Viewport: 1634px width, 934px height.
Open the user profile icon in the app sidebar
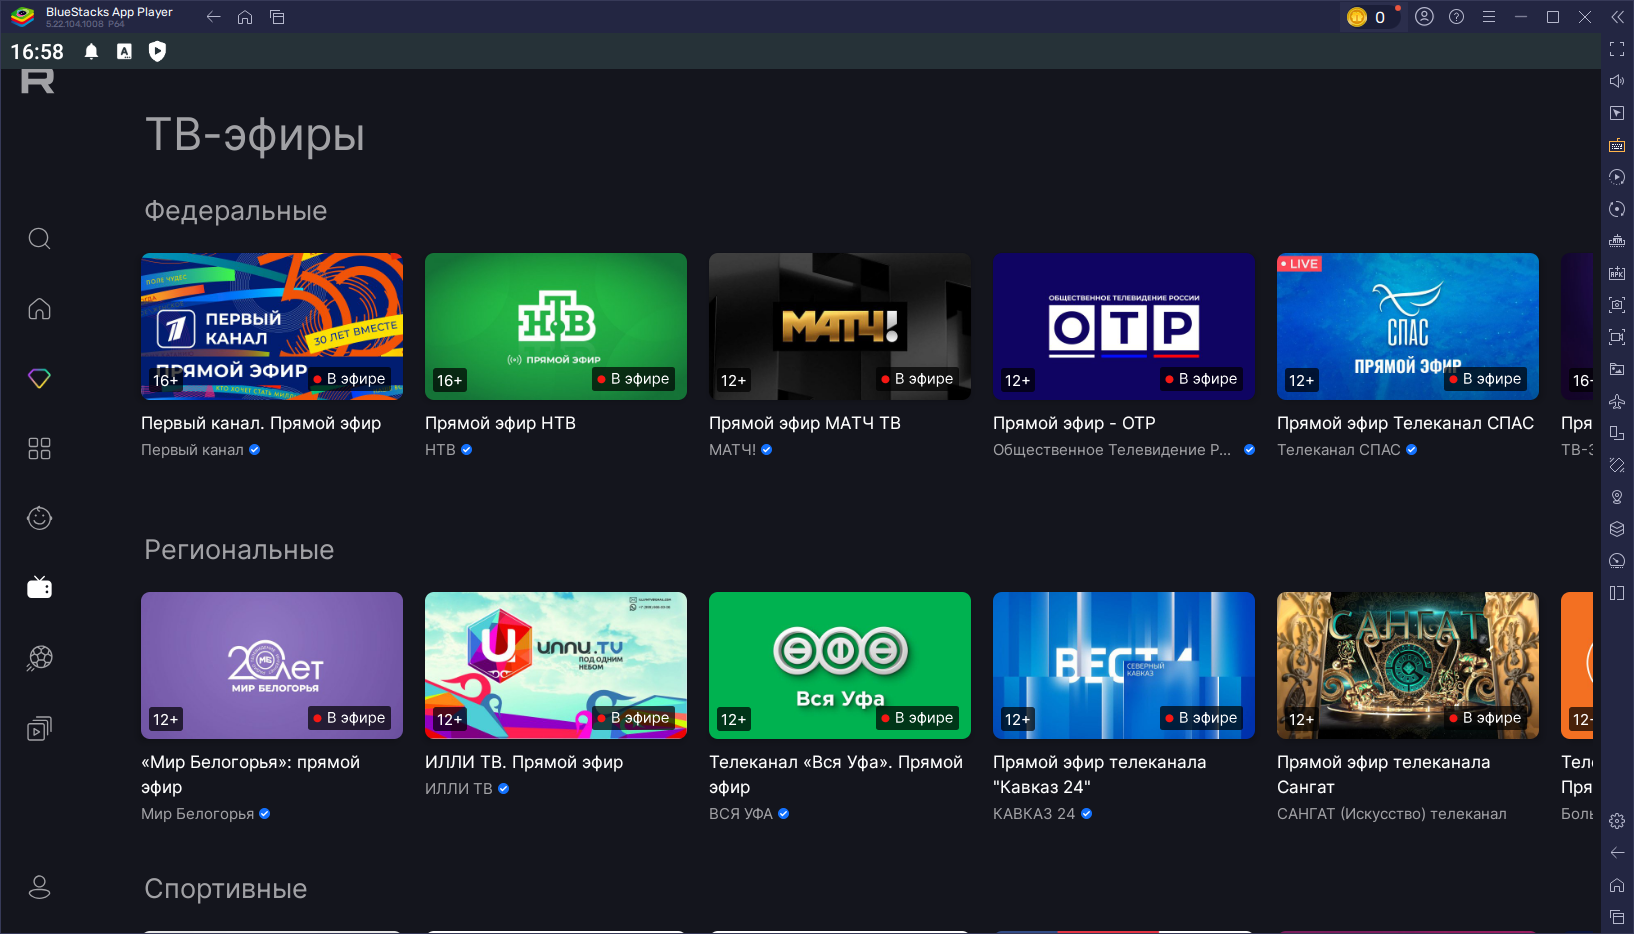[x=39, y=887]
